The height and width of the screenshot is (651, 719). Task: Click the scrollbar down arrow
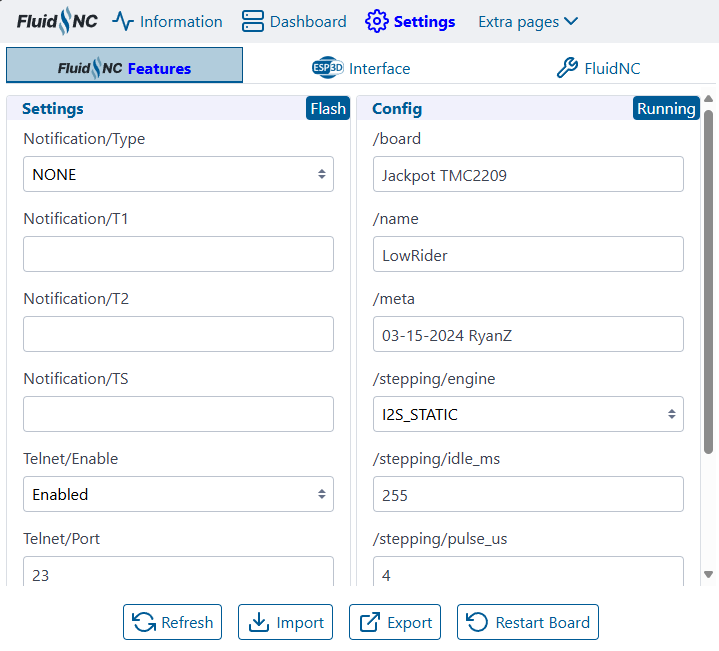708,574
